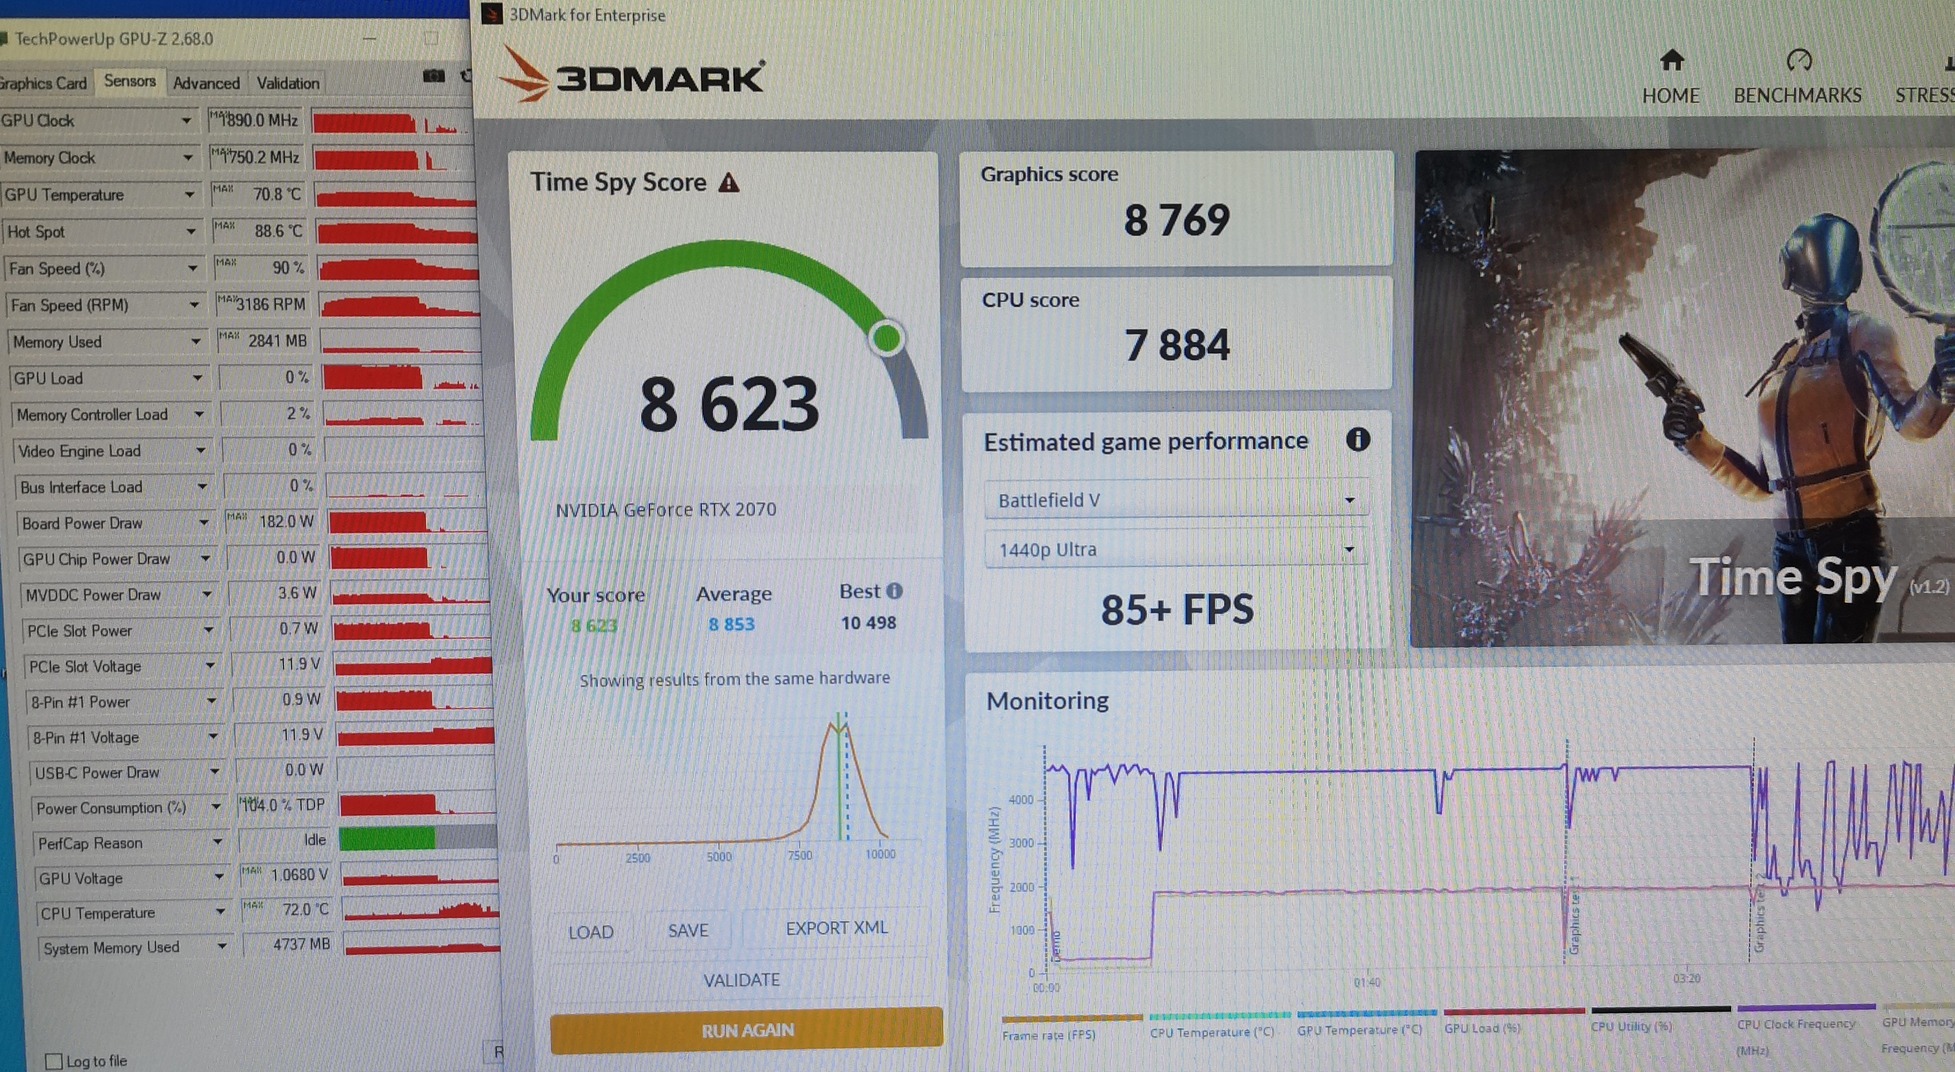Open the Fan Speed (RPM) dropdown arrow
1955x1072 pixels.
[x=194, y=305]
